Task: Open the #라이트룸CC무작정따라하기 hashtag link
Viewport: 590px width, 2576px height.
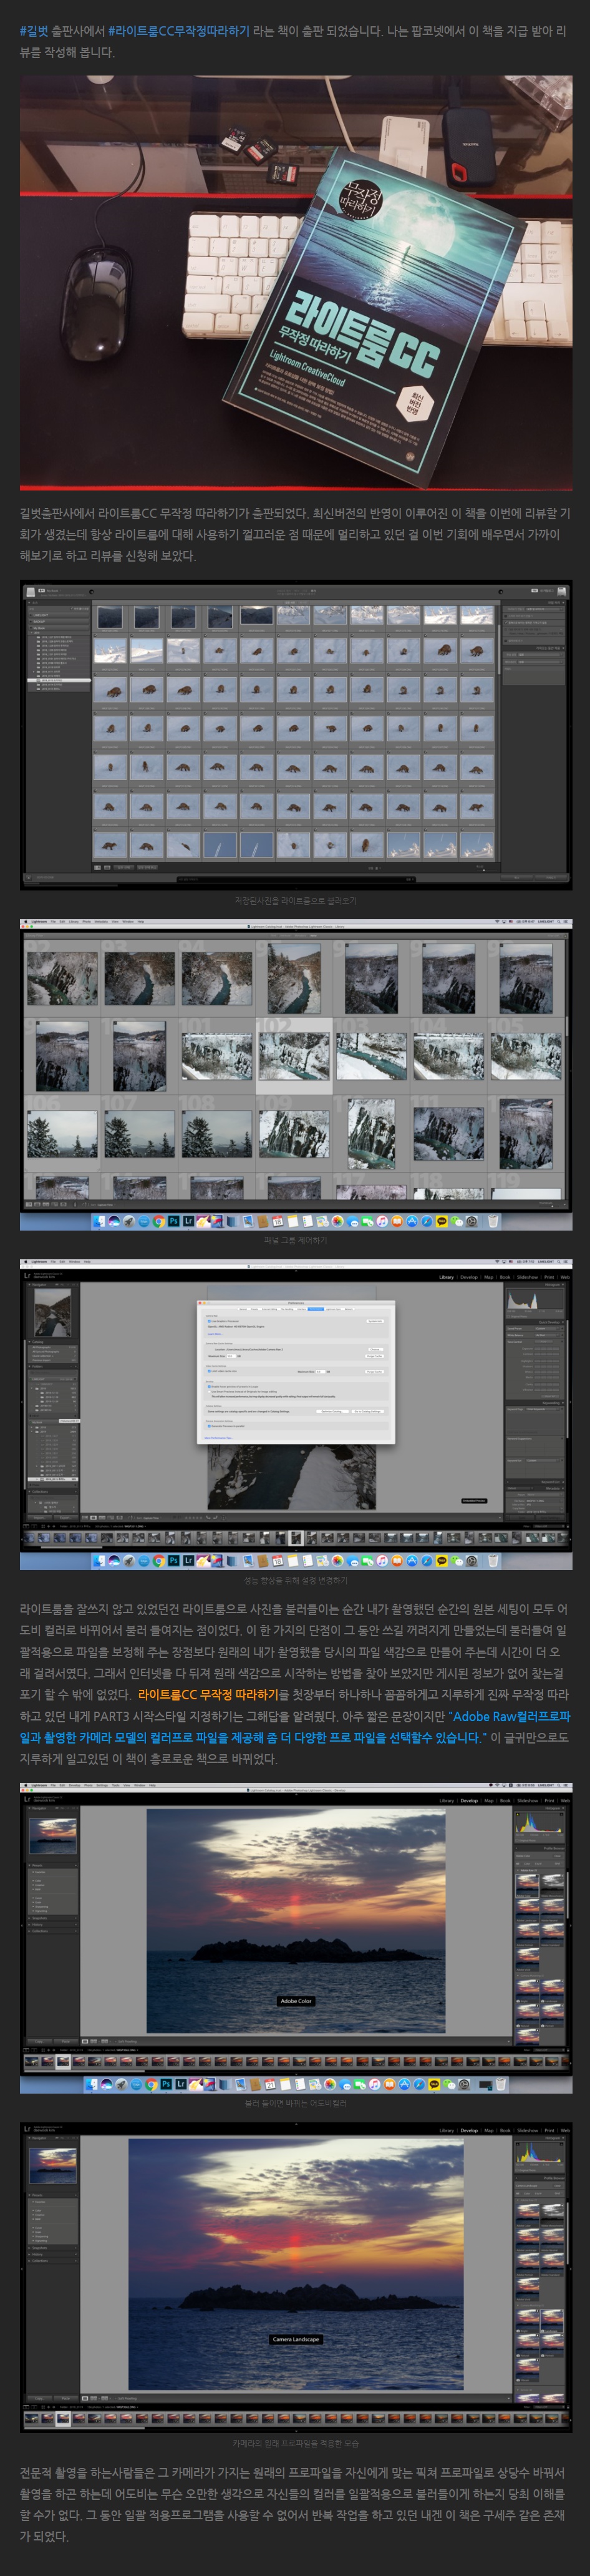Action: coord(179,31)
